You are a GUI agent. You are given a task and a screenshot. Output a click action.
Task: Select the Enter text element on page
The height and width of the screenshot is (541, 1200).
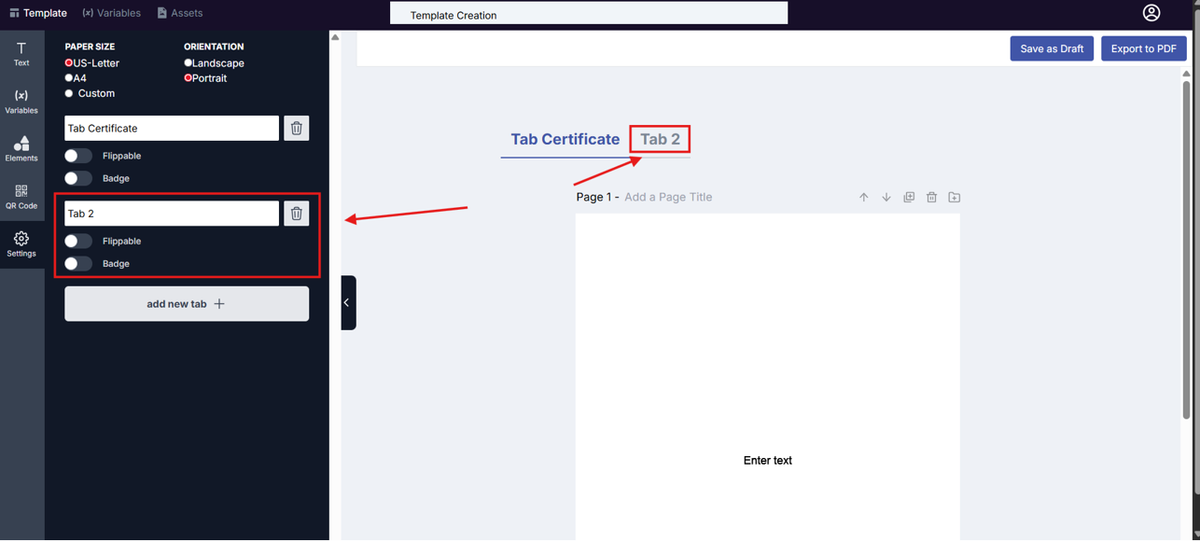point(768,460)
